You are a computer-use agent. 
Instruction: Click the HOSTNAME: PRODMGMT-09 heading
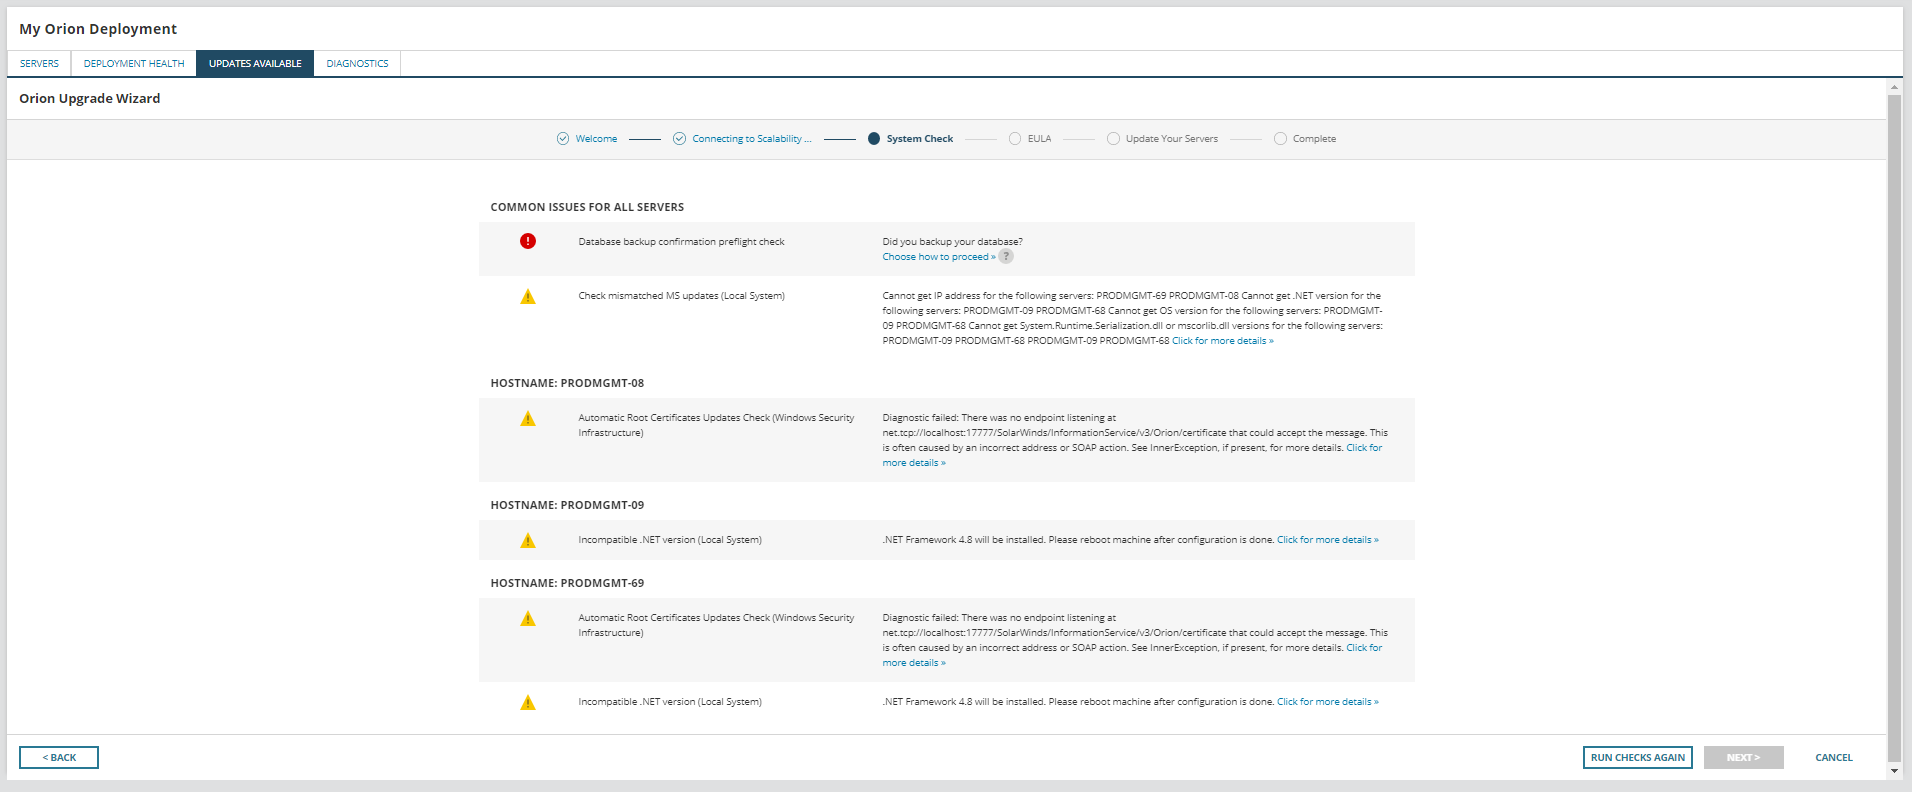[567, 505]
